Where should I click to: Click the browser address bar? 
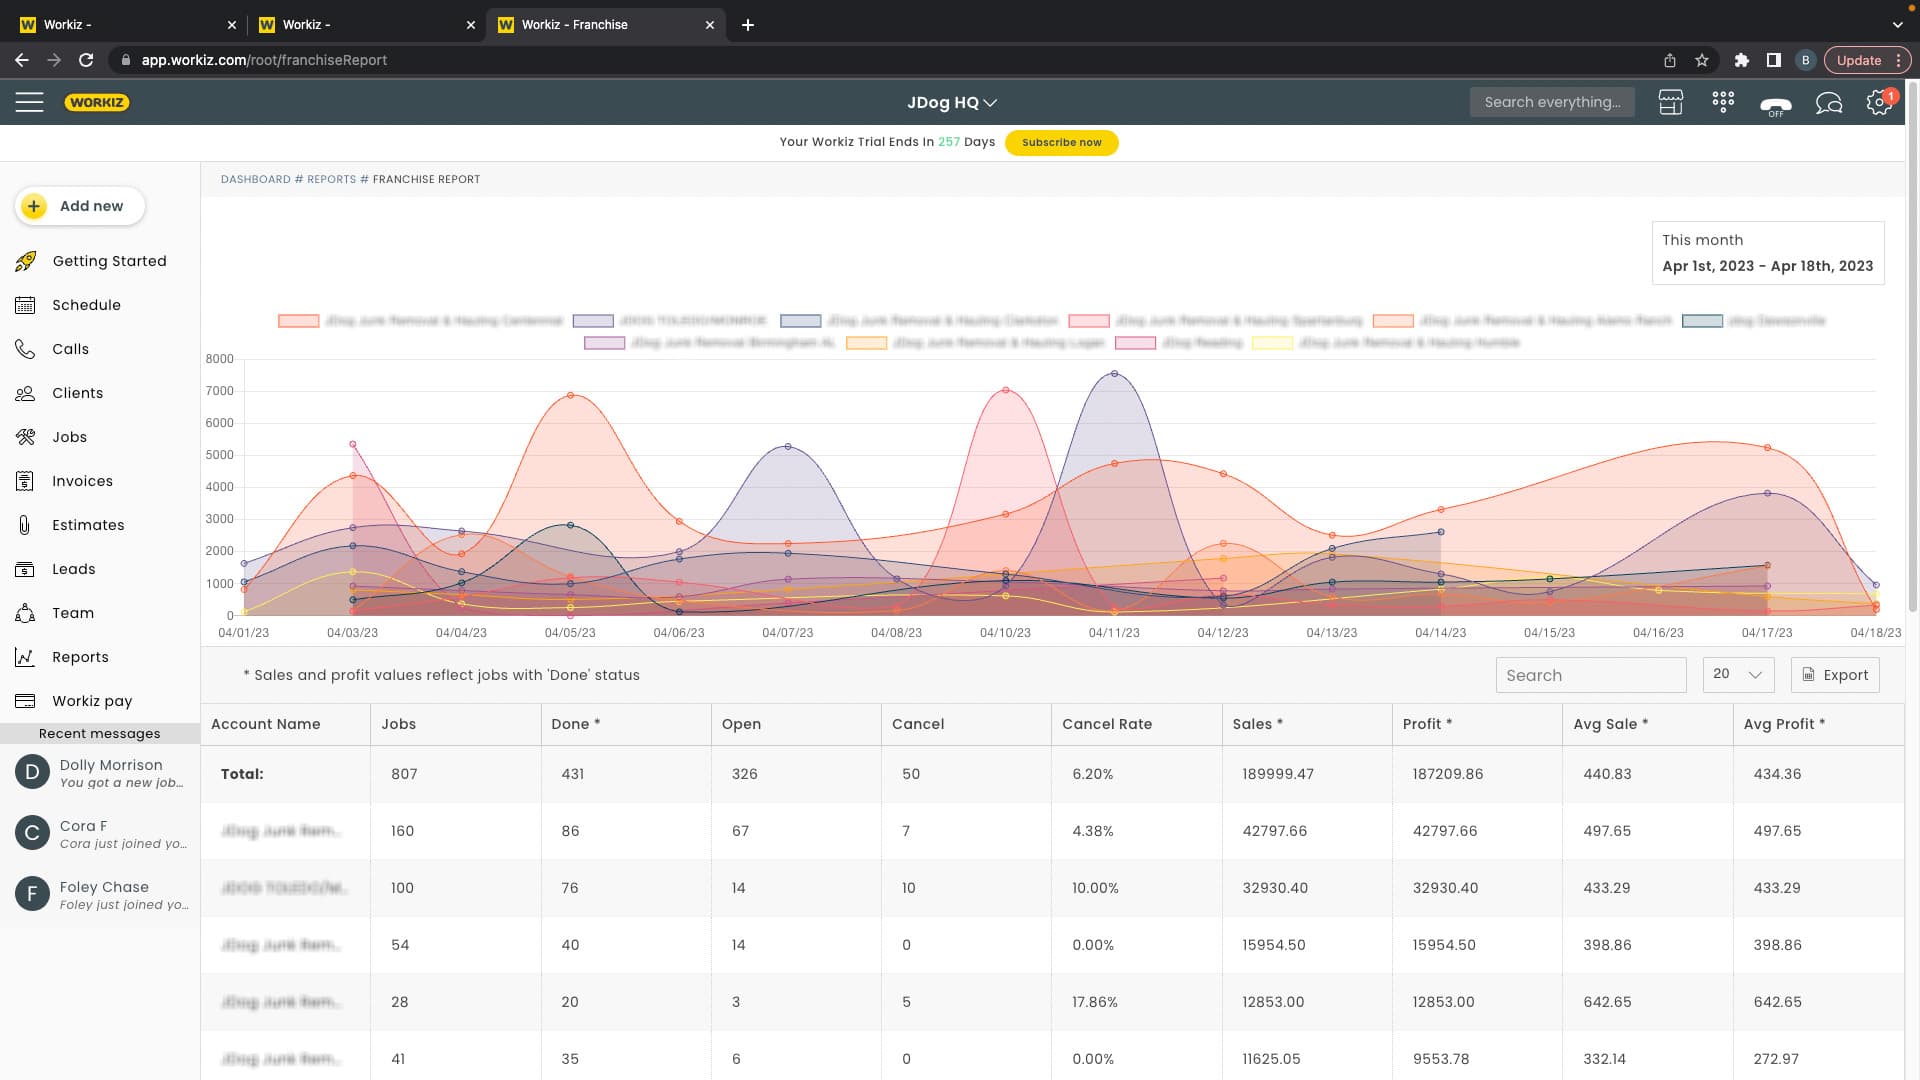pos(880,60)
